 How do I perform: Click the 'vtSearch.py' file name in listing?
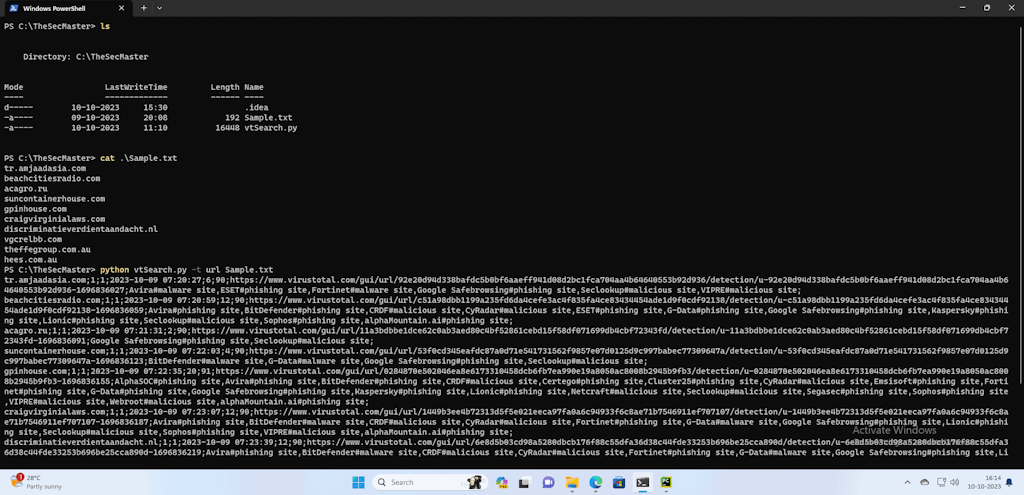point(270,128)
